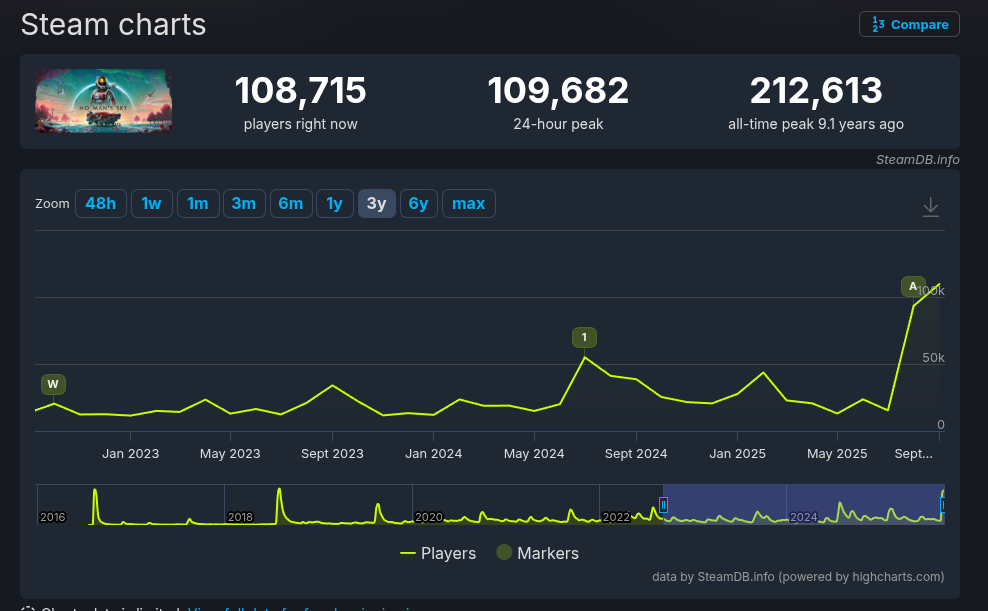Click the A marker near 100k

click(x=913, y=287)
